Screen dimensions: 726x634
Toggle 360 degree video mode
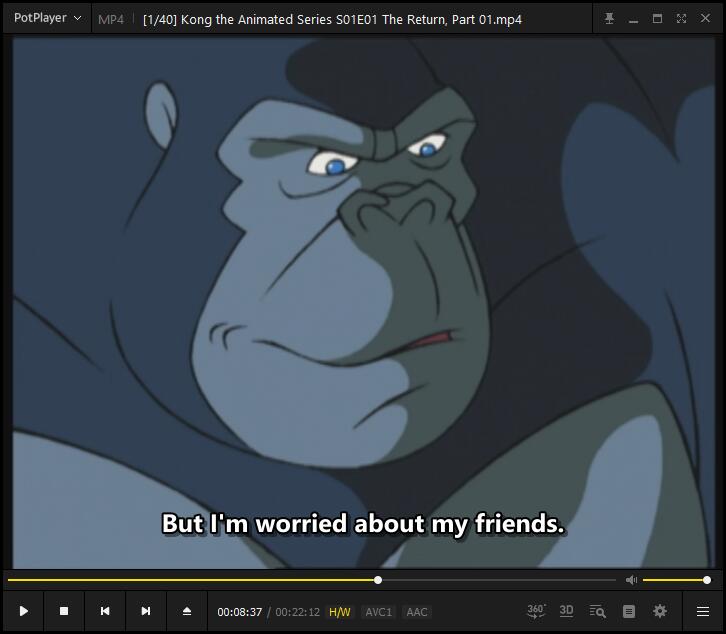(x=536, y=611)
